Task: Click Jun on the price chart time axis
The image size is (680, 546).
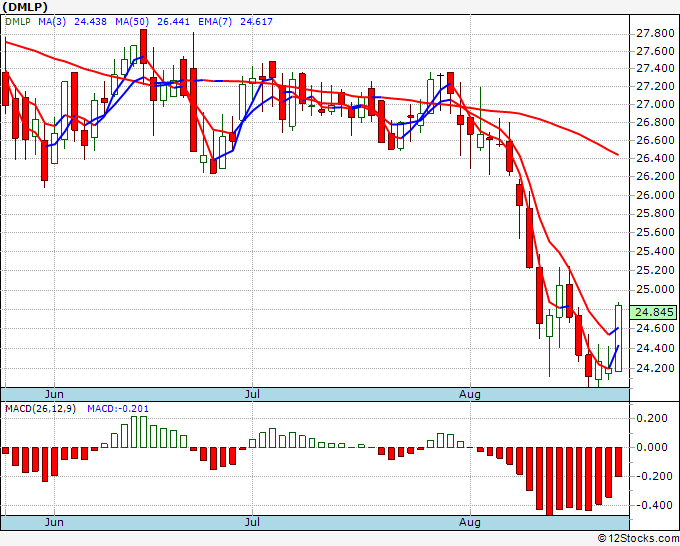Action: click(54, 394)
